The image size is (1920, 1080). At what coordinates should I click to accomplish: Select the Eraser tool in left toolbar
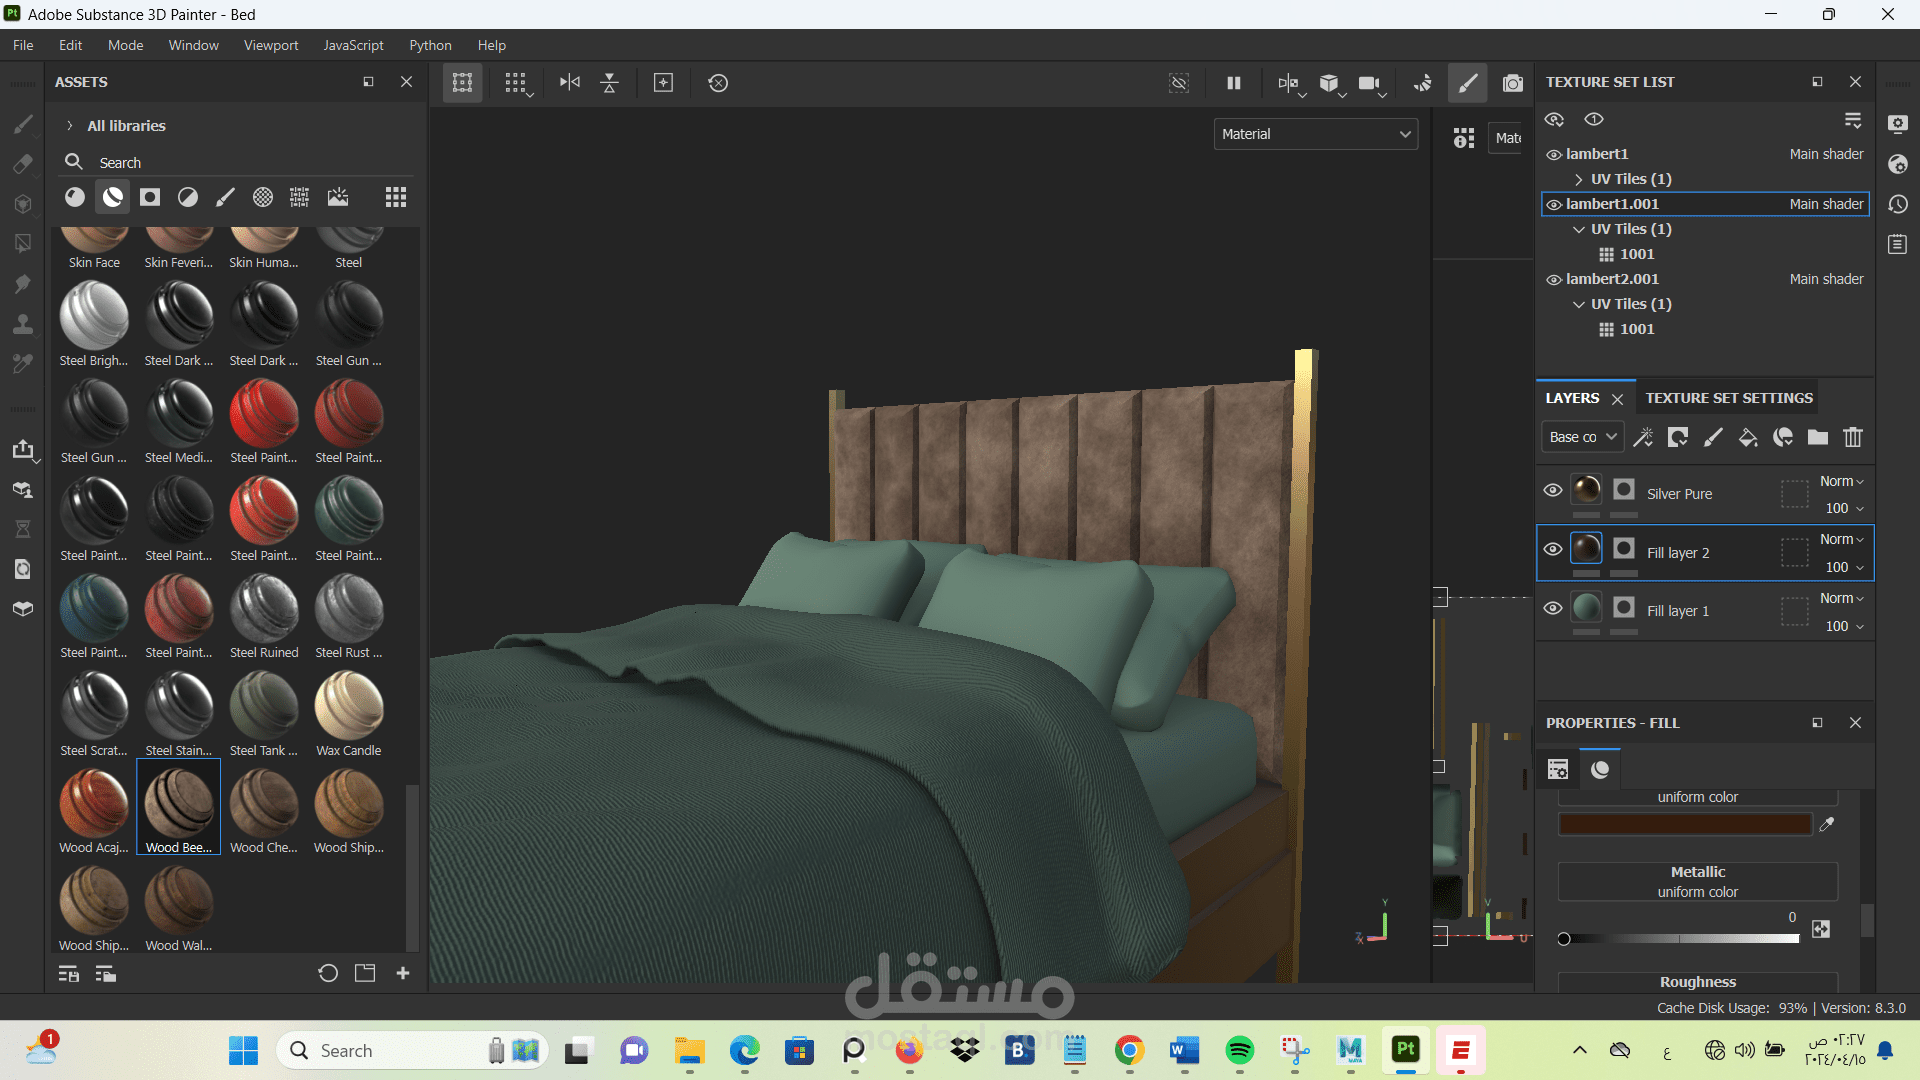coord(22,164)
